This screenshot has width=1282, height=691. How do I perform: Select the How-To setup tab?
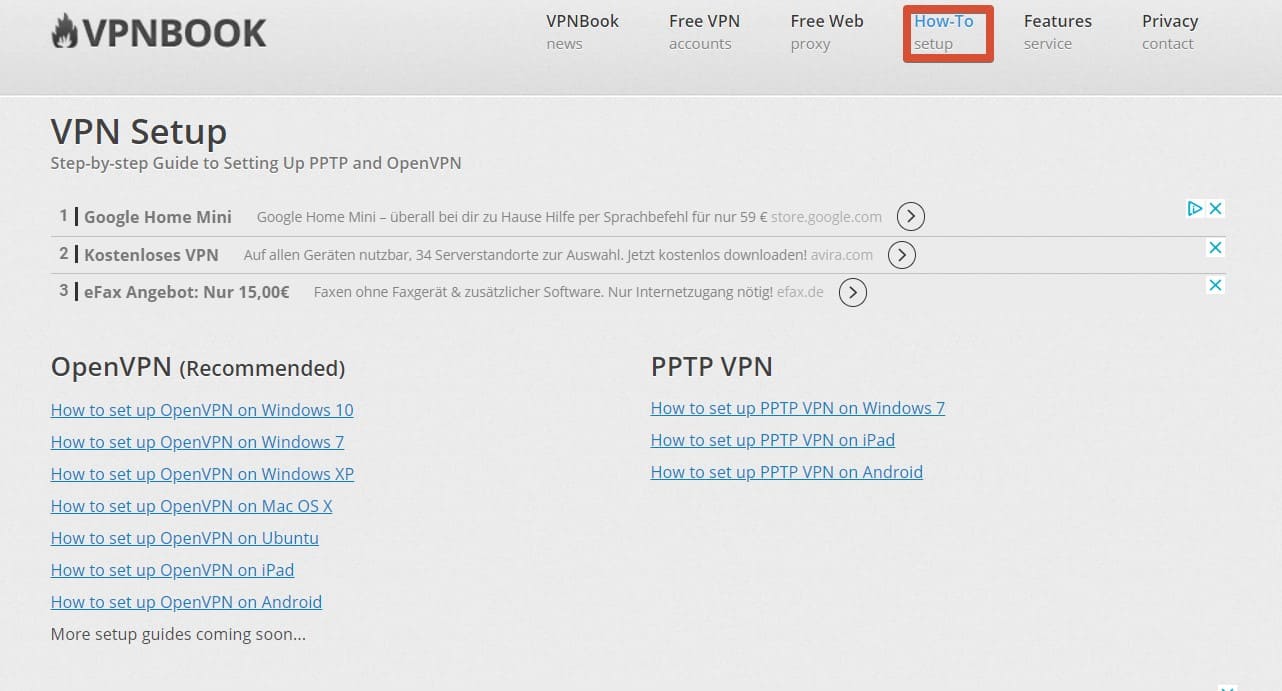click(x=948, y=33)
